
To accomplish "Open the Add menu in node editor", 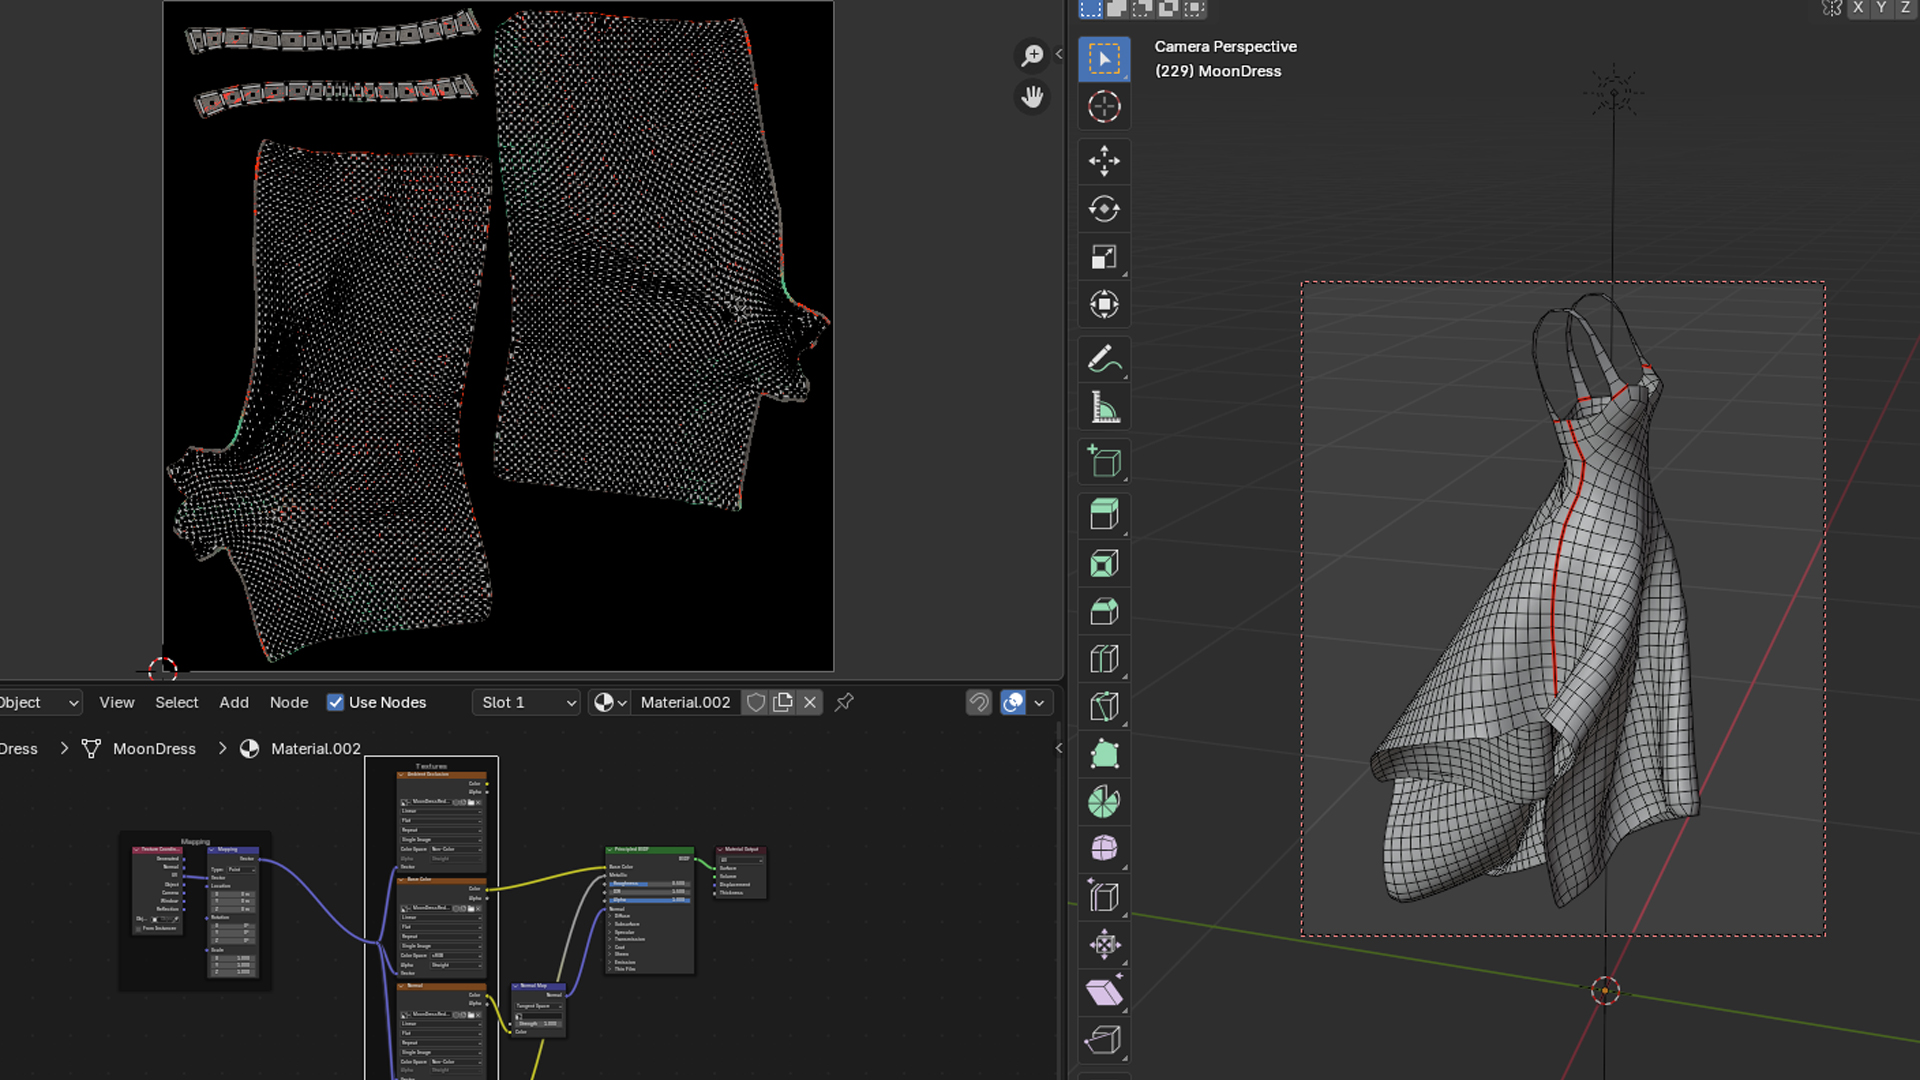I will pos(234,703).
